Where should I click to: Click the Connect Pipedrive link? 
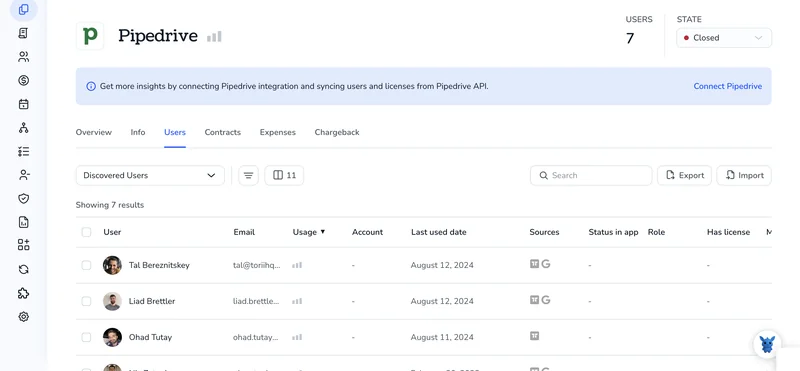(728, 86)
